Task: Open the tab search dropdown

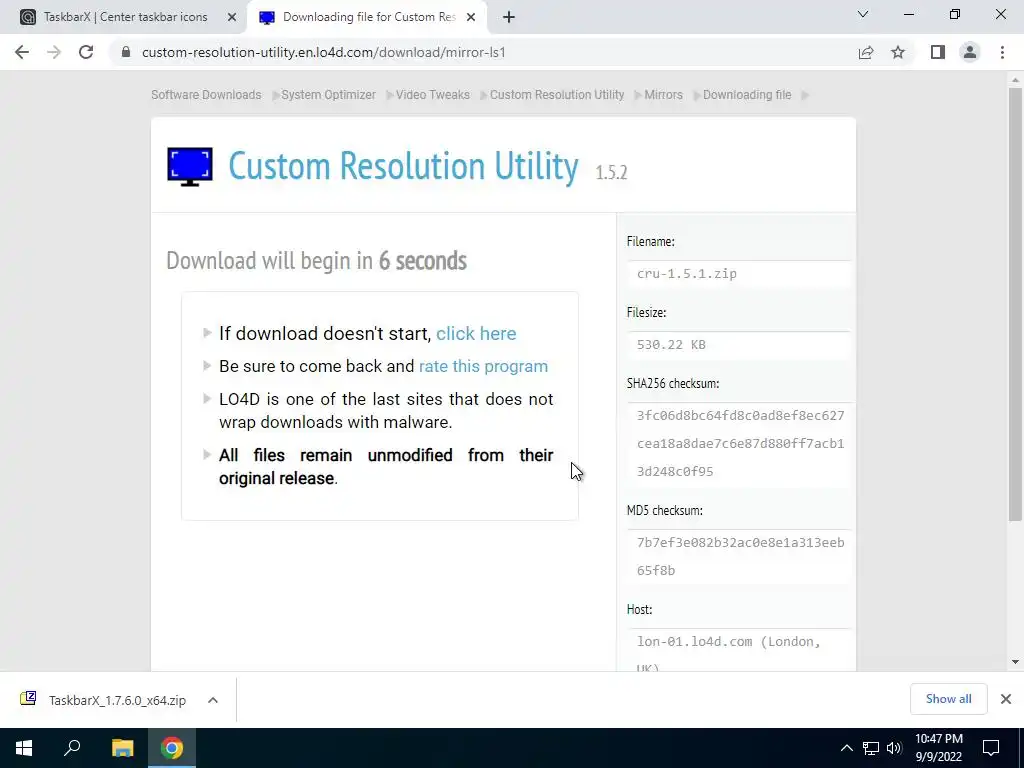Action: click(863, 14)
